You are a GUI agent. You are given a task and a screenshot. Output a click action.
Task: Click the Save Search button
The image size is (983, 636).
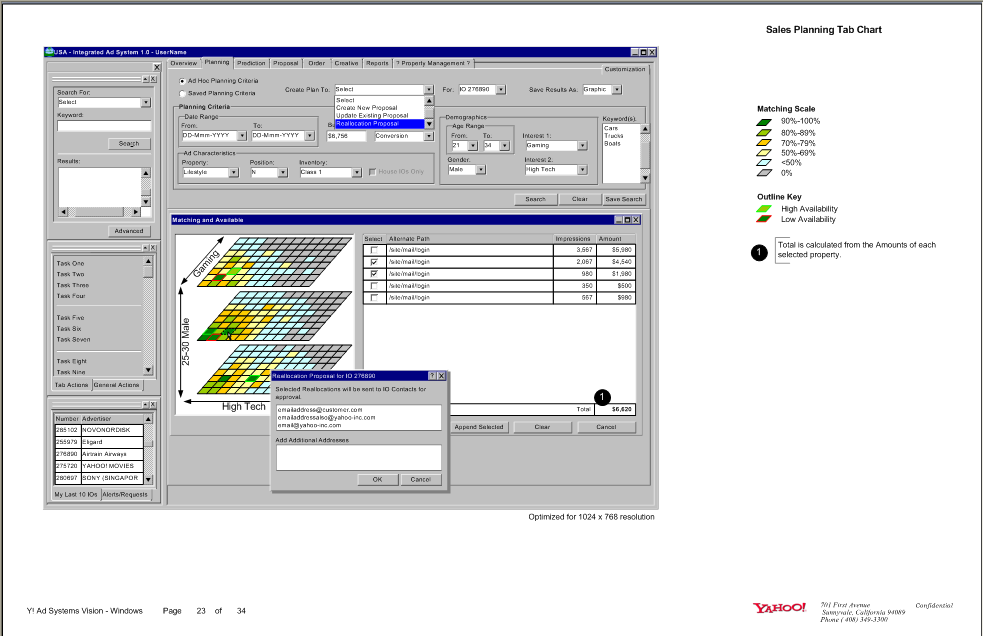coord(624,199)
